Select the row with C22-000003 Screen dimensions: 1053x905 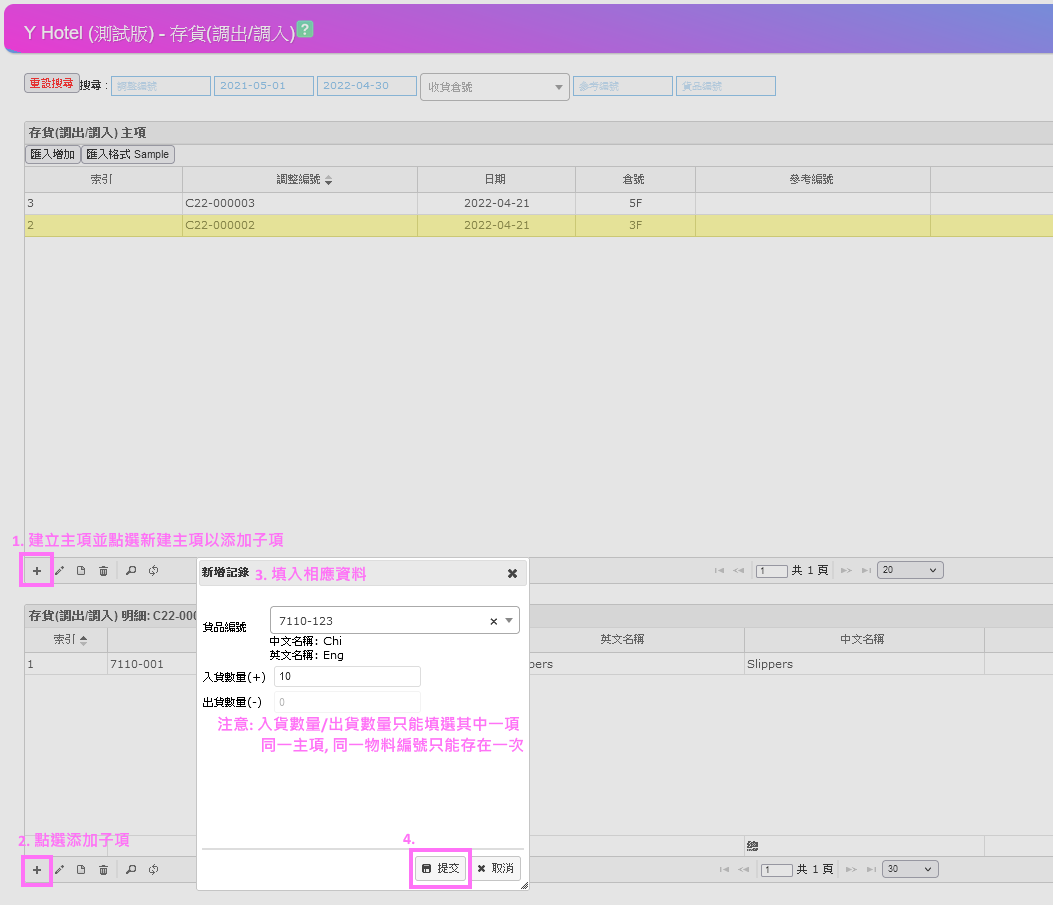pos(299,203)
